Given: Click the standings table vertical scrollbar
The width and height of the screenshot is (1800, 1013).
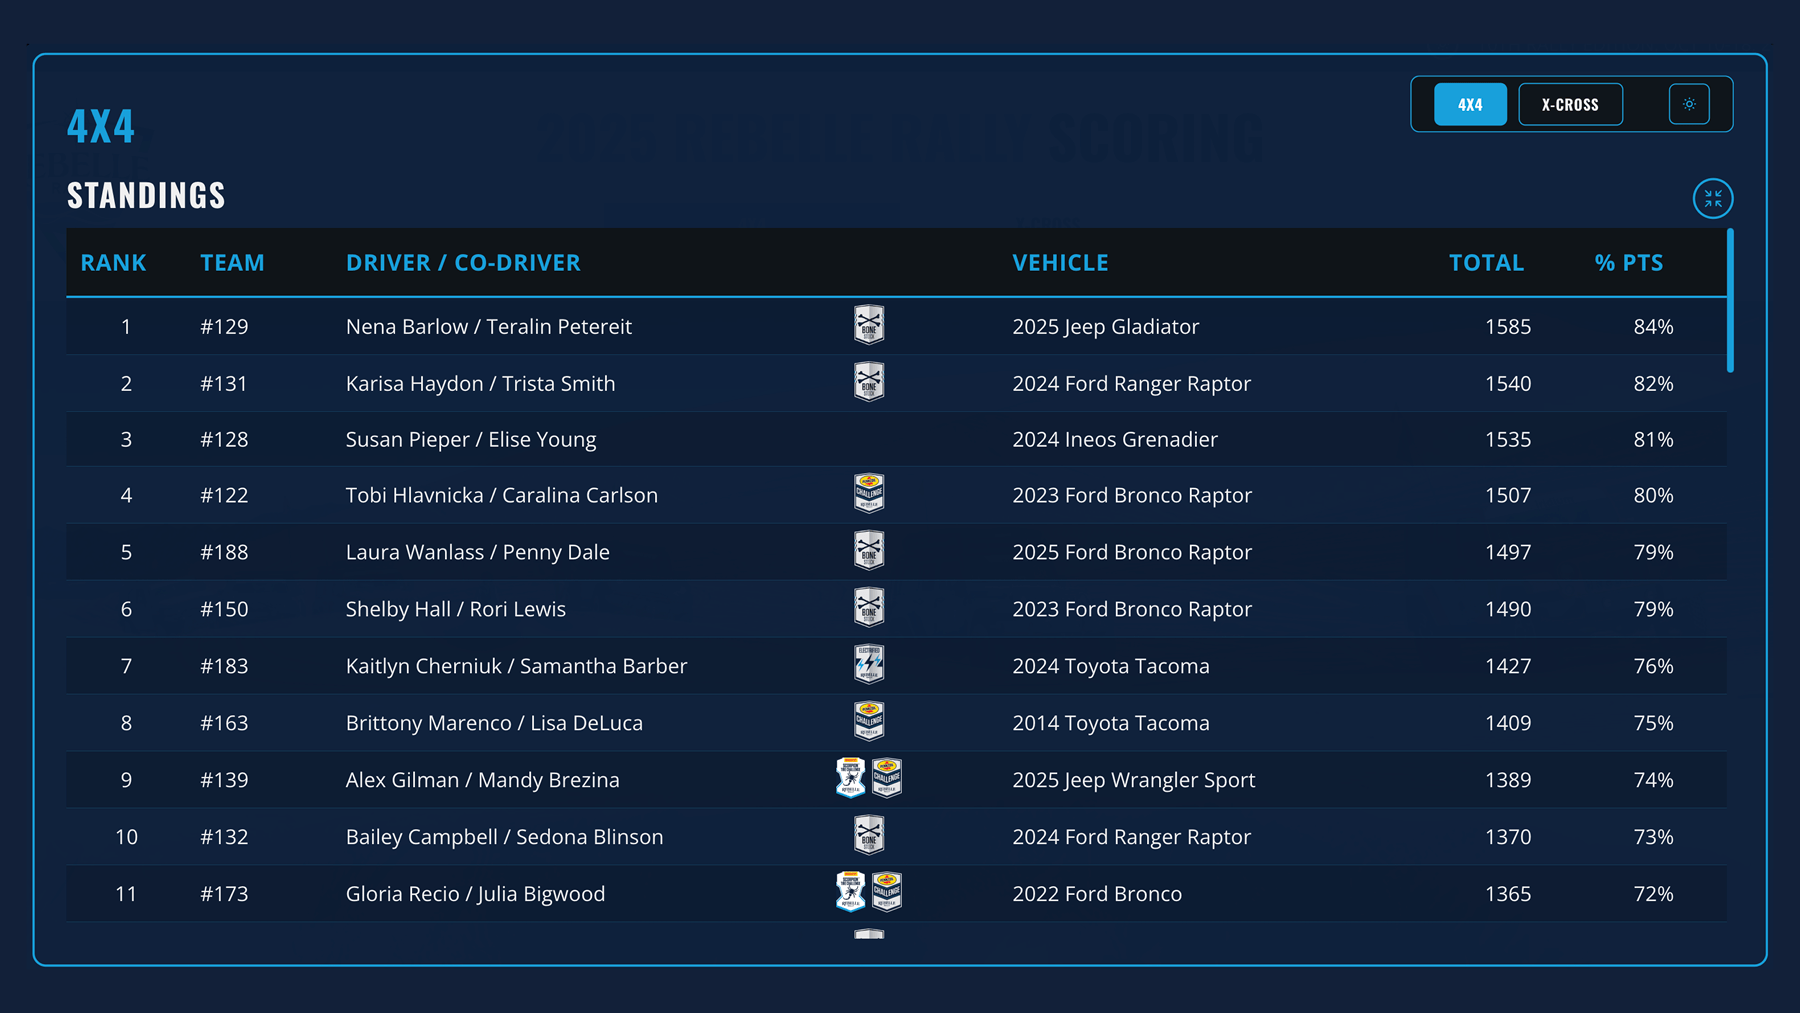Looking at the screenshot, I should (x=1730, y=302).
